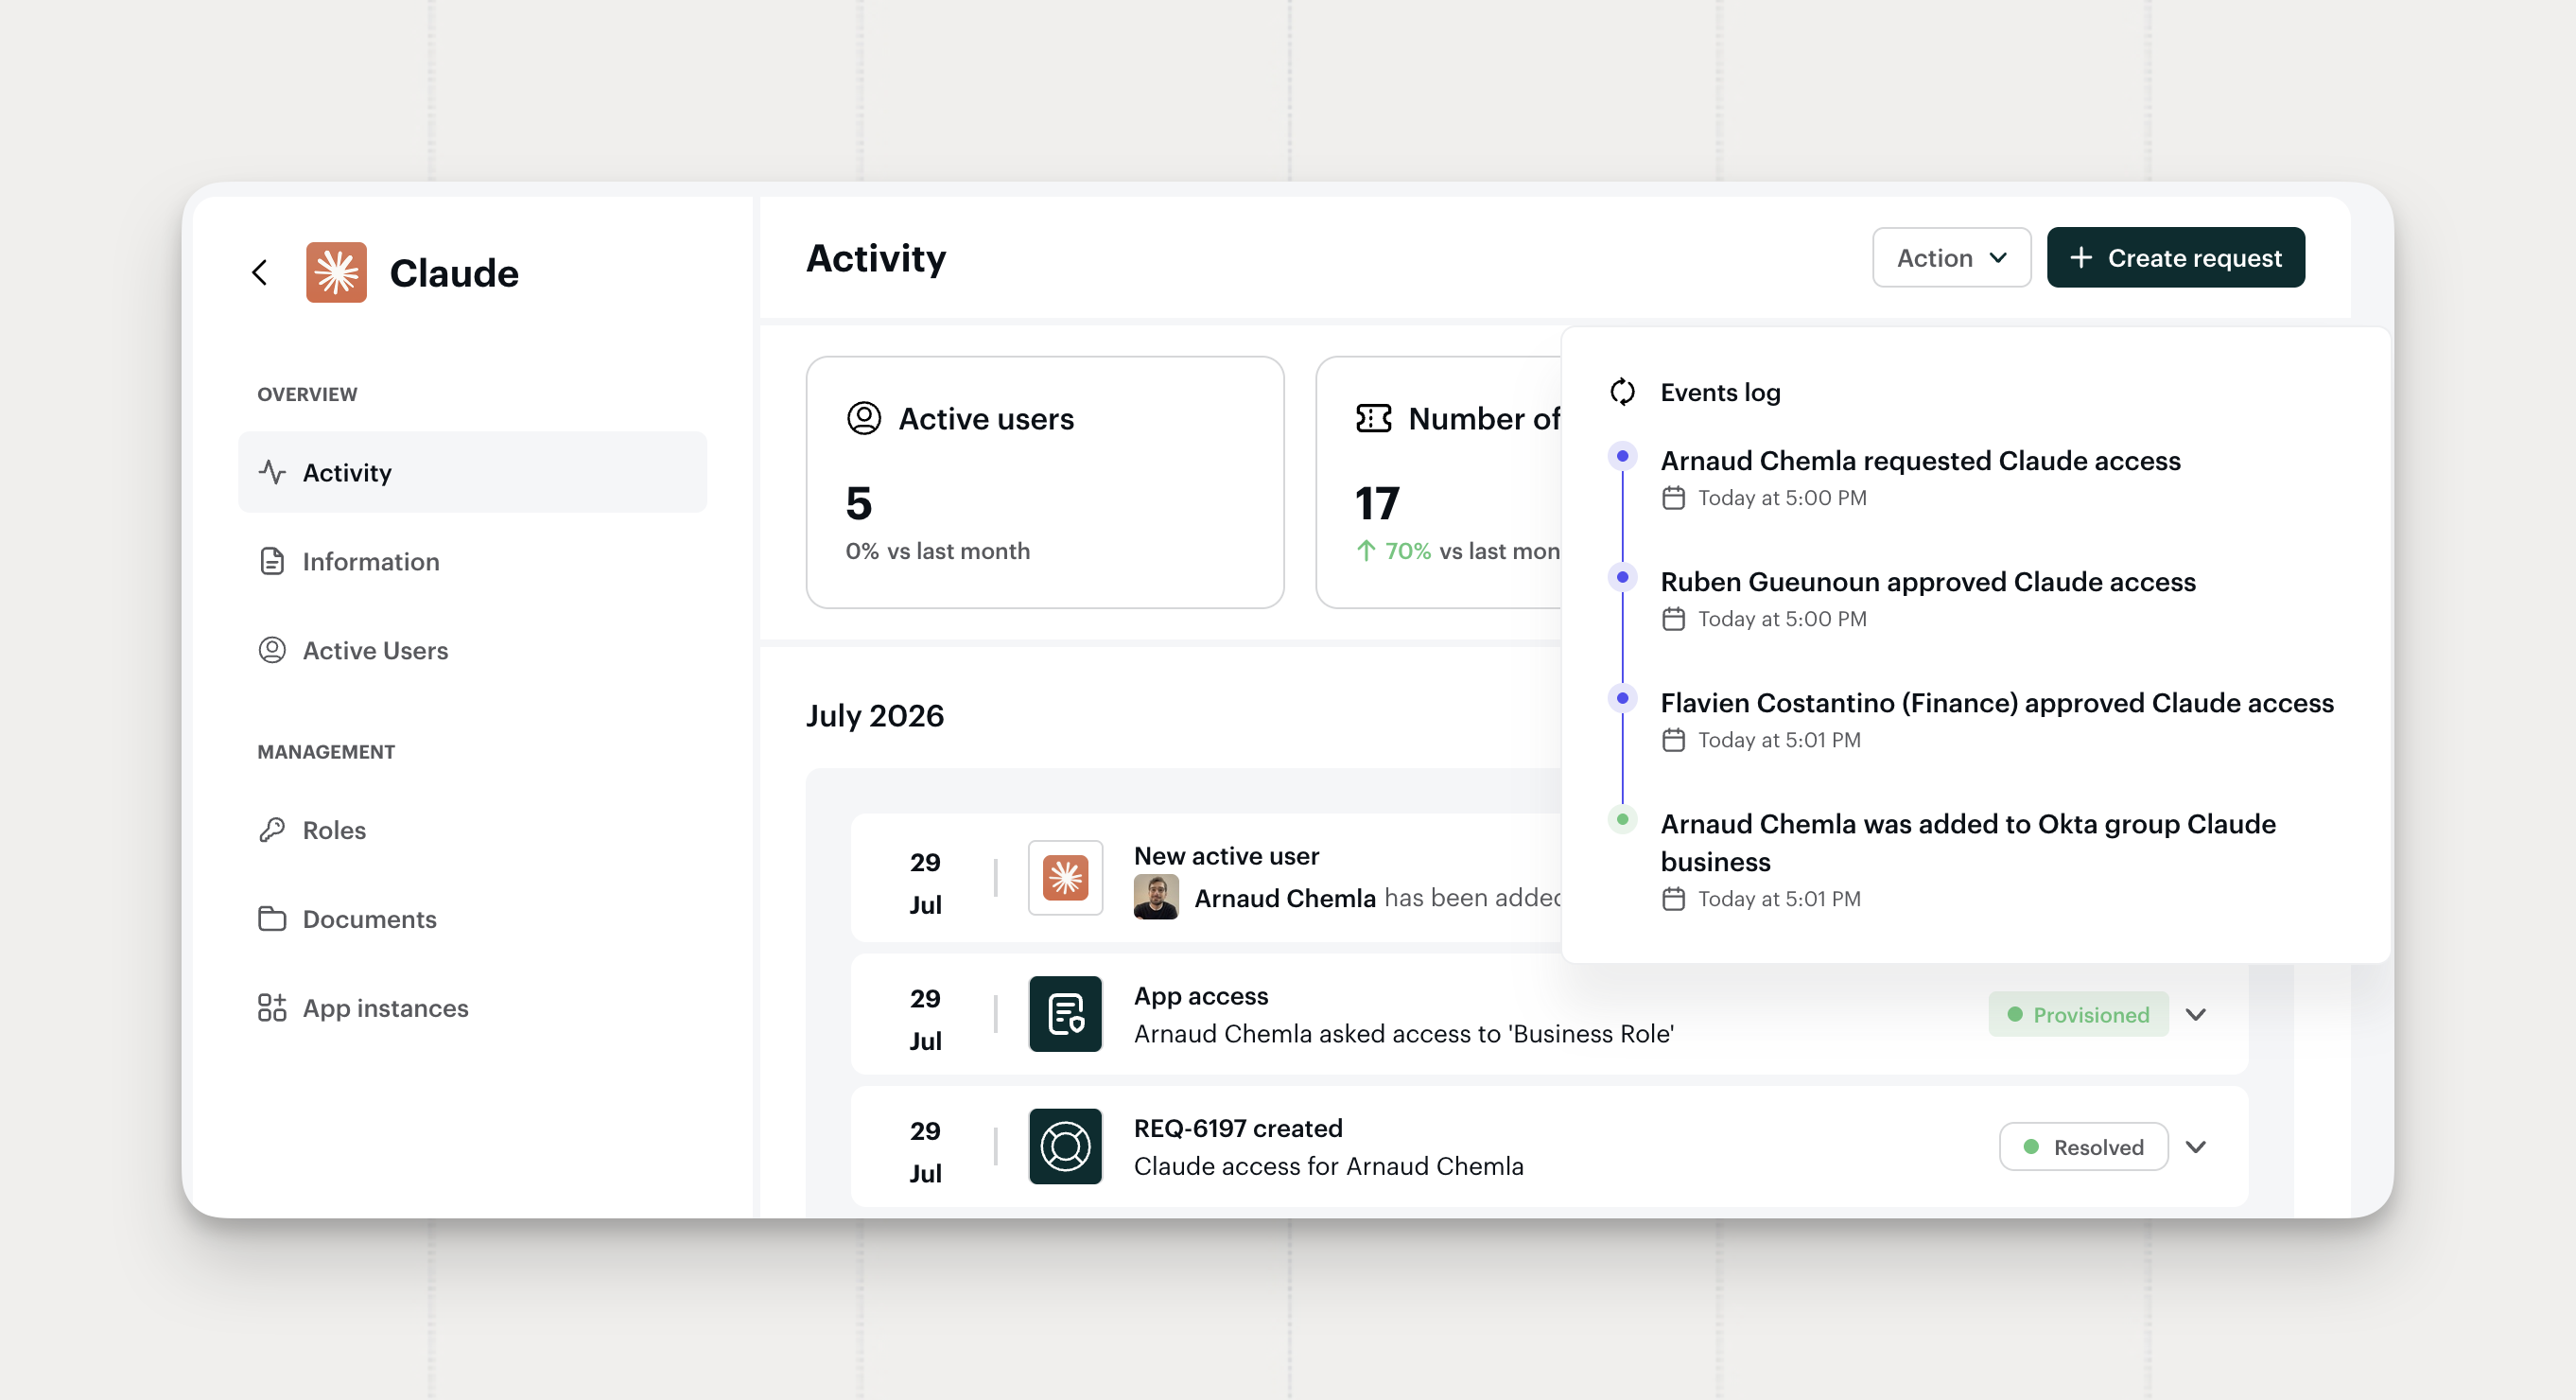Click the '70%' growth figure
Screen dimensions: 2576x1400
(x=1408, y=551)
